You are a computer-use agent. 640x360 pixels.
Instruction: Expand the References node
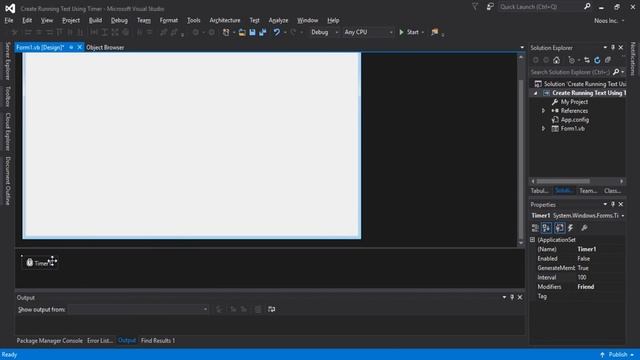[543, 111]
